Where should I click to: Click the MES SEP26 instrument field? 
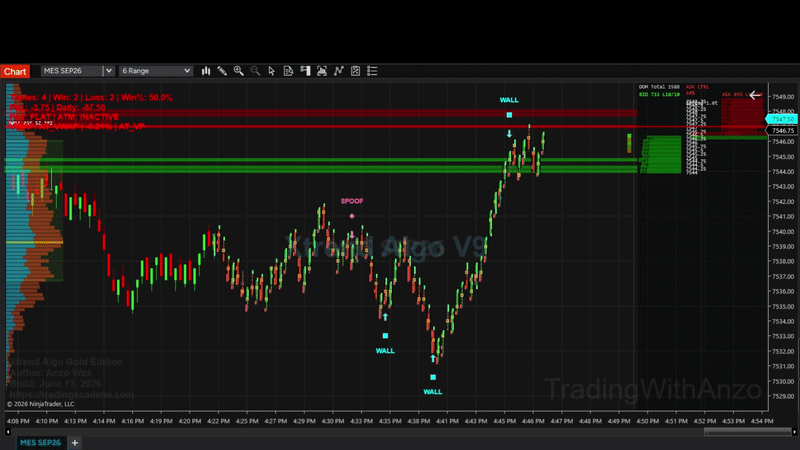tap(72, 71)
